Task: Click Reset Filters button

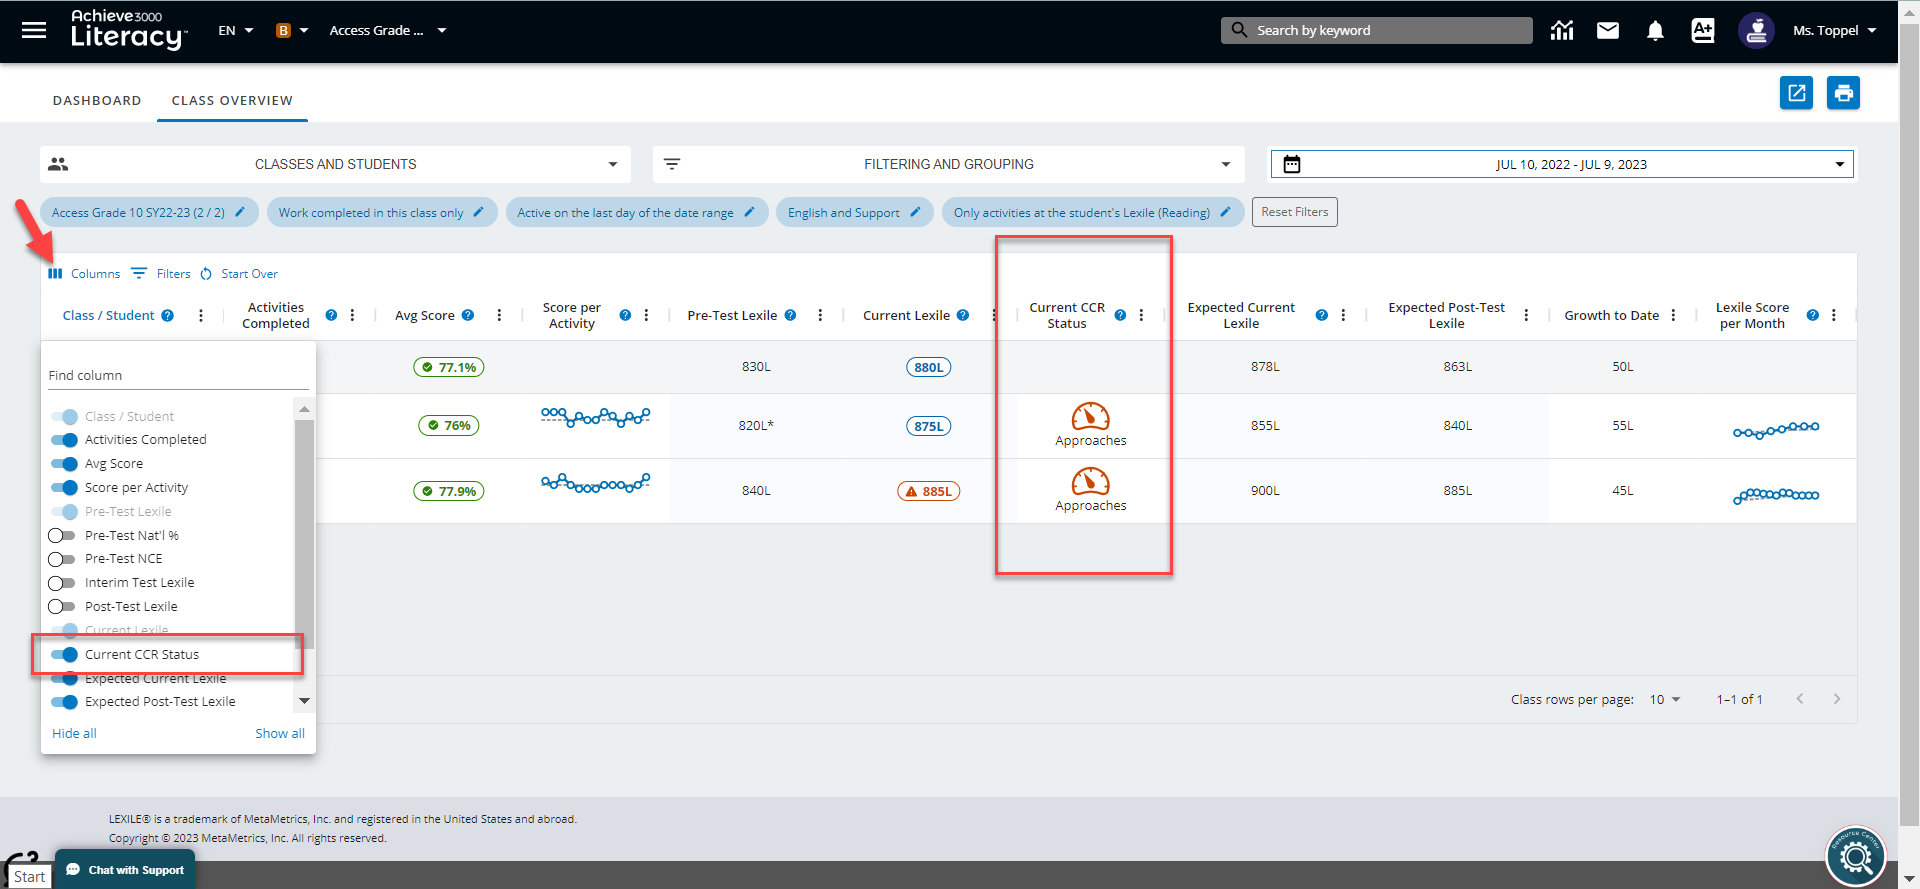Action: [x=1295, y=212]
